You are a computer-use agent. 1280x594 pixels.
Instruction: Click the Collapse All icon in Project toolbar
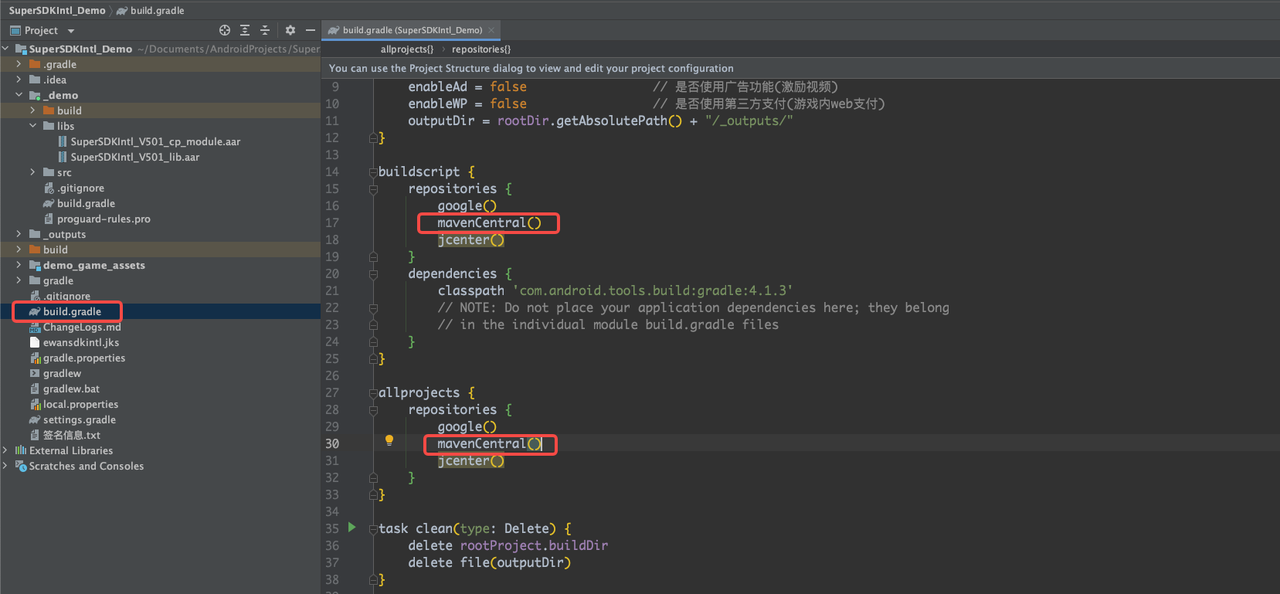(265, 31)
